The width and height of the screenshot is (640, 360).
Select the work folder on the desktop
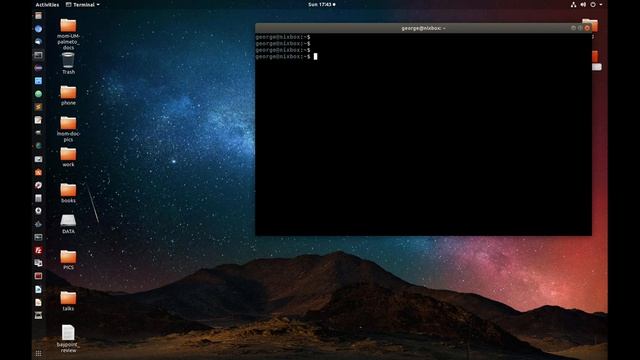(68, 154)
